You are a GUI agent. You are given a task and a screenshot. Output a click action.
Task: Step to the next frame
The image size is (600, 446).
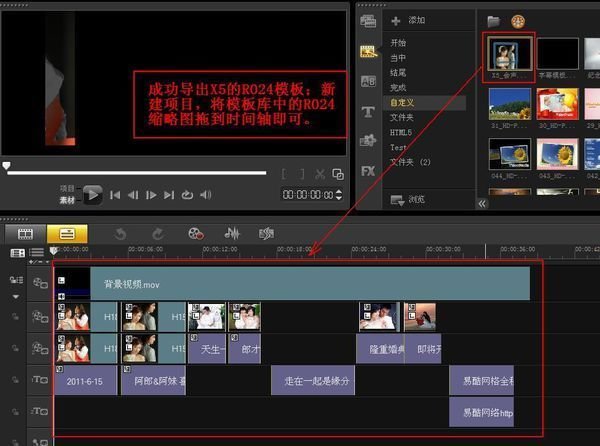click(x=151, y=195)
